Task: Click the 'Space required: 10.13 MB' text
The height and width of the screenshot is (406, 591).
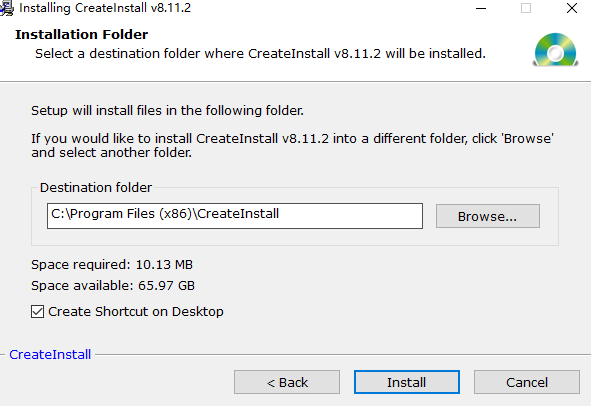Action: tap(112, 265)
